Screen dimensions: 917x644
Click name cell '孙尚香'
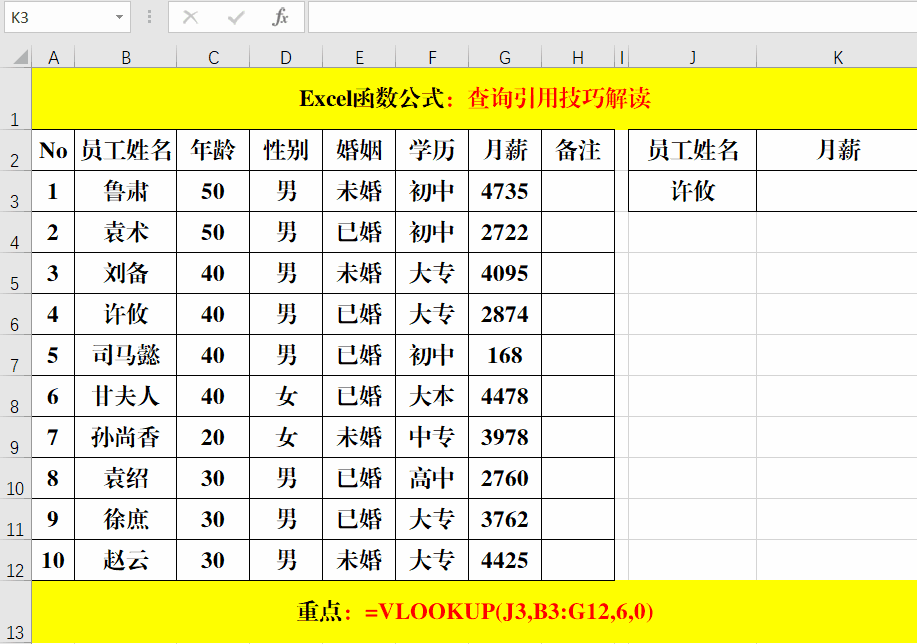pos(126,437)
